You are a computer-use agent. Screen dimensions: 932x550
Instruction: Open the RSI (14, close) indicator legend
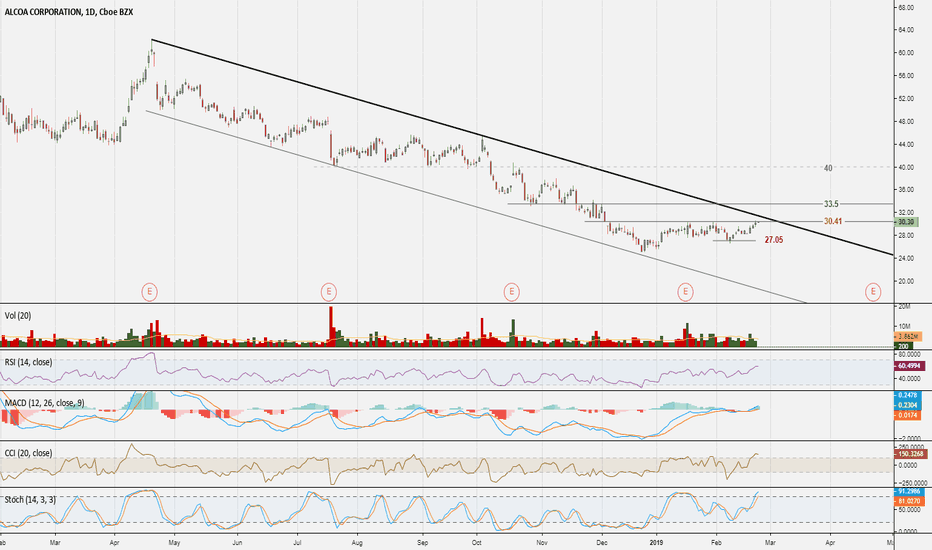pyautogui.click(x=28, y=362)
